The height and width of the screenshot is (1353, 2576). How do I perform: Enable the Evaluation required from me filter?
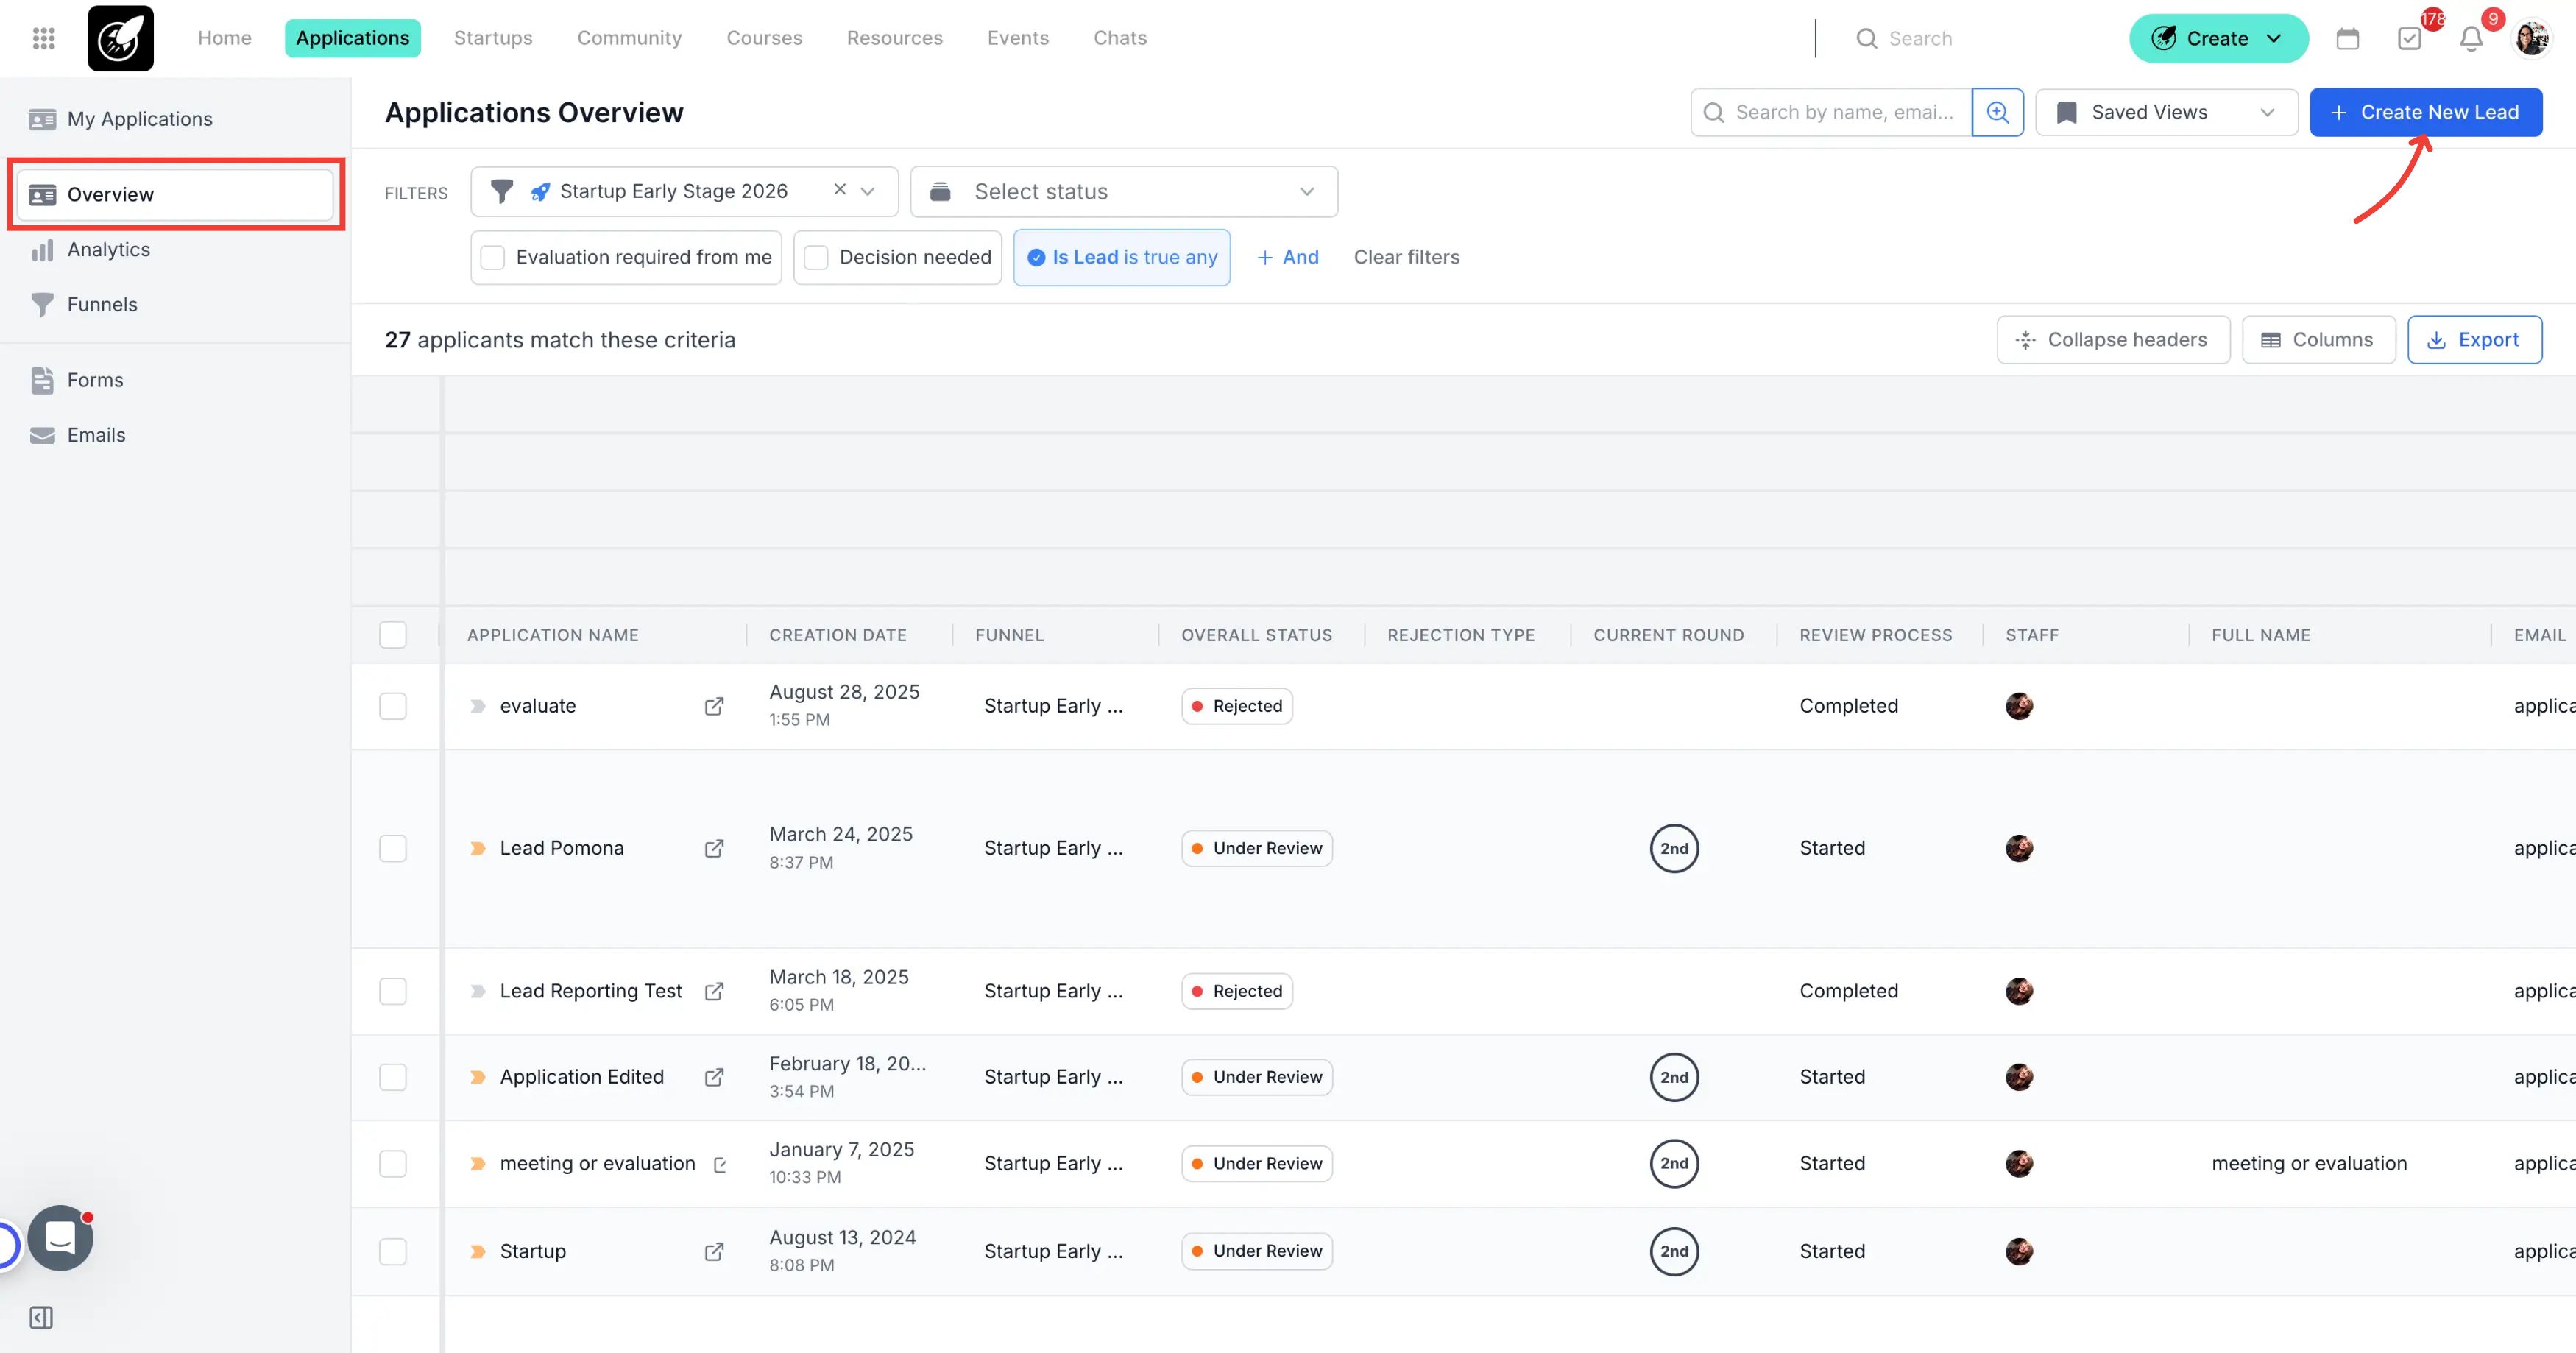click(x=492, y=257)
